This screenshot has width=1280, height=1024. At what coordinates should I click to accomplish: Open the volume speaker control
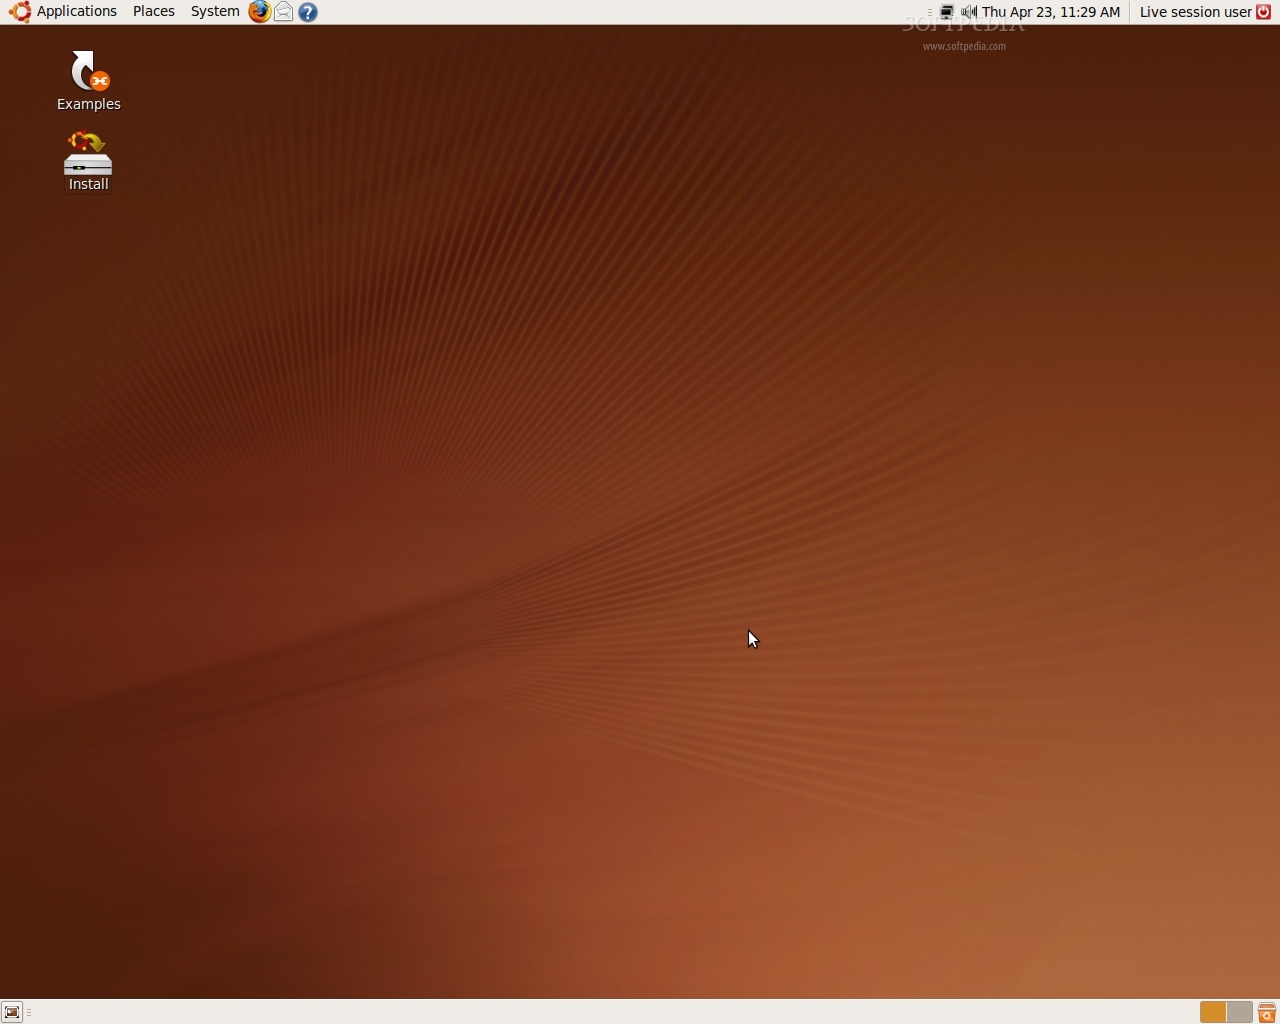tap(968, 12)
